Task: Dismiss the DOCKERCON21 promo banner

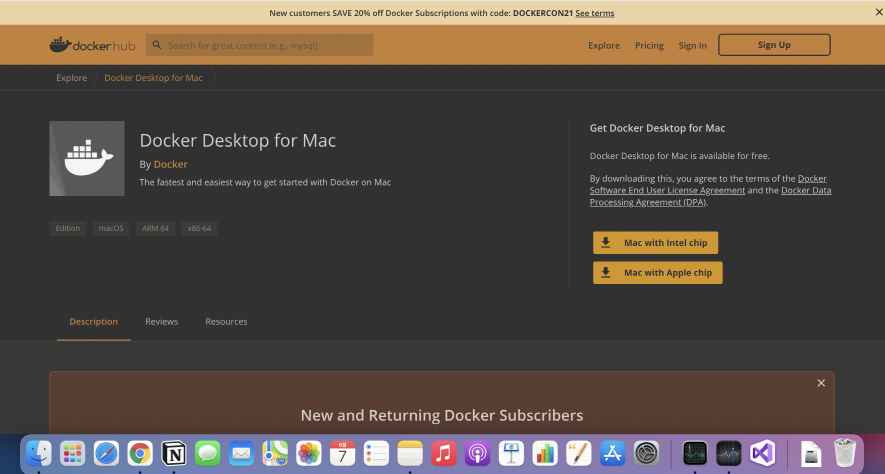Action: tap(879, 12)
